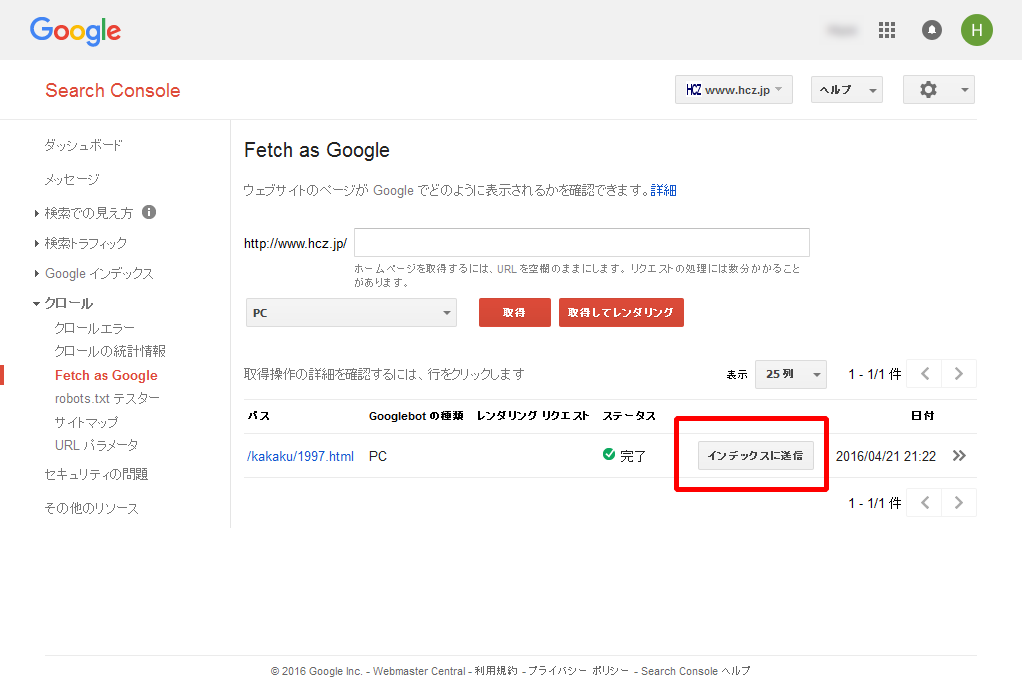
Task: Open the 25 列 rows-per-page dropdown
Action: [791, 374]
